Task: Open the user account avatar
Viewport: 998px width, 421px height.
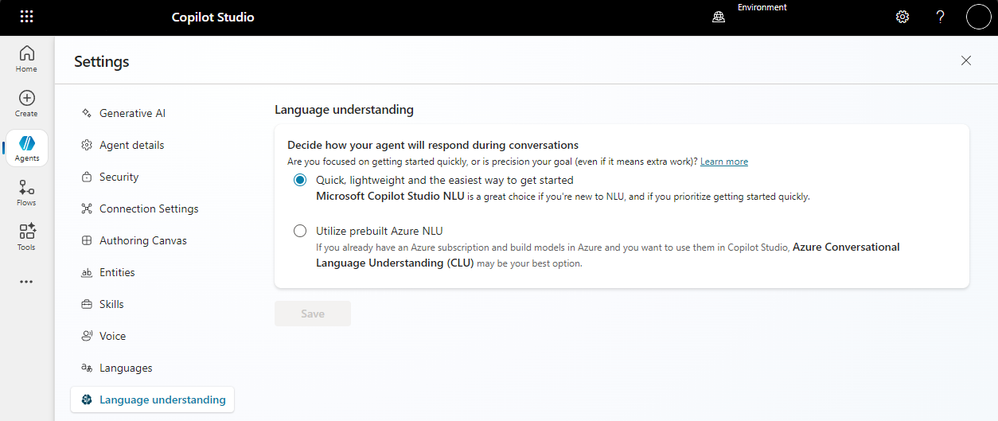Action: coord(977,17)
